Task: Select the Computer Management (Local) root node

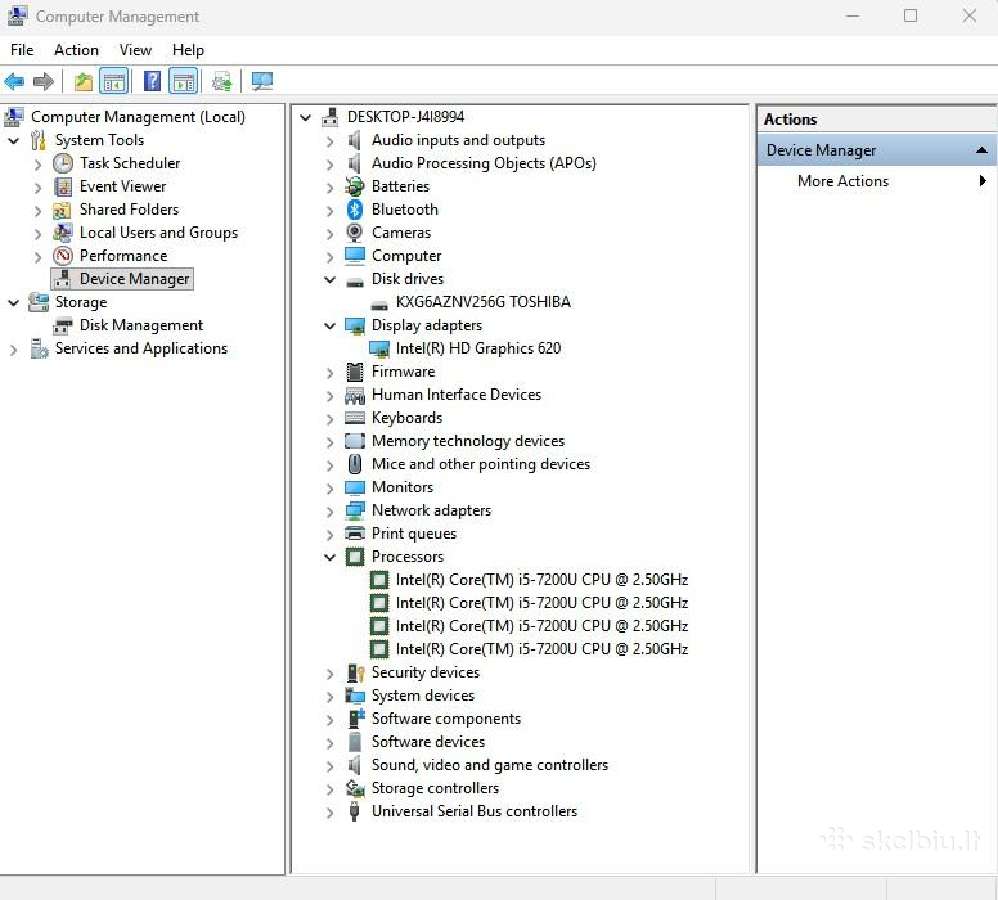Action: (137, 117)
